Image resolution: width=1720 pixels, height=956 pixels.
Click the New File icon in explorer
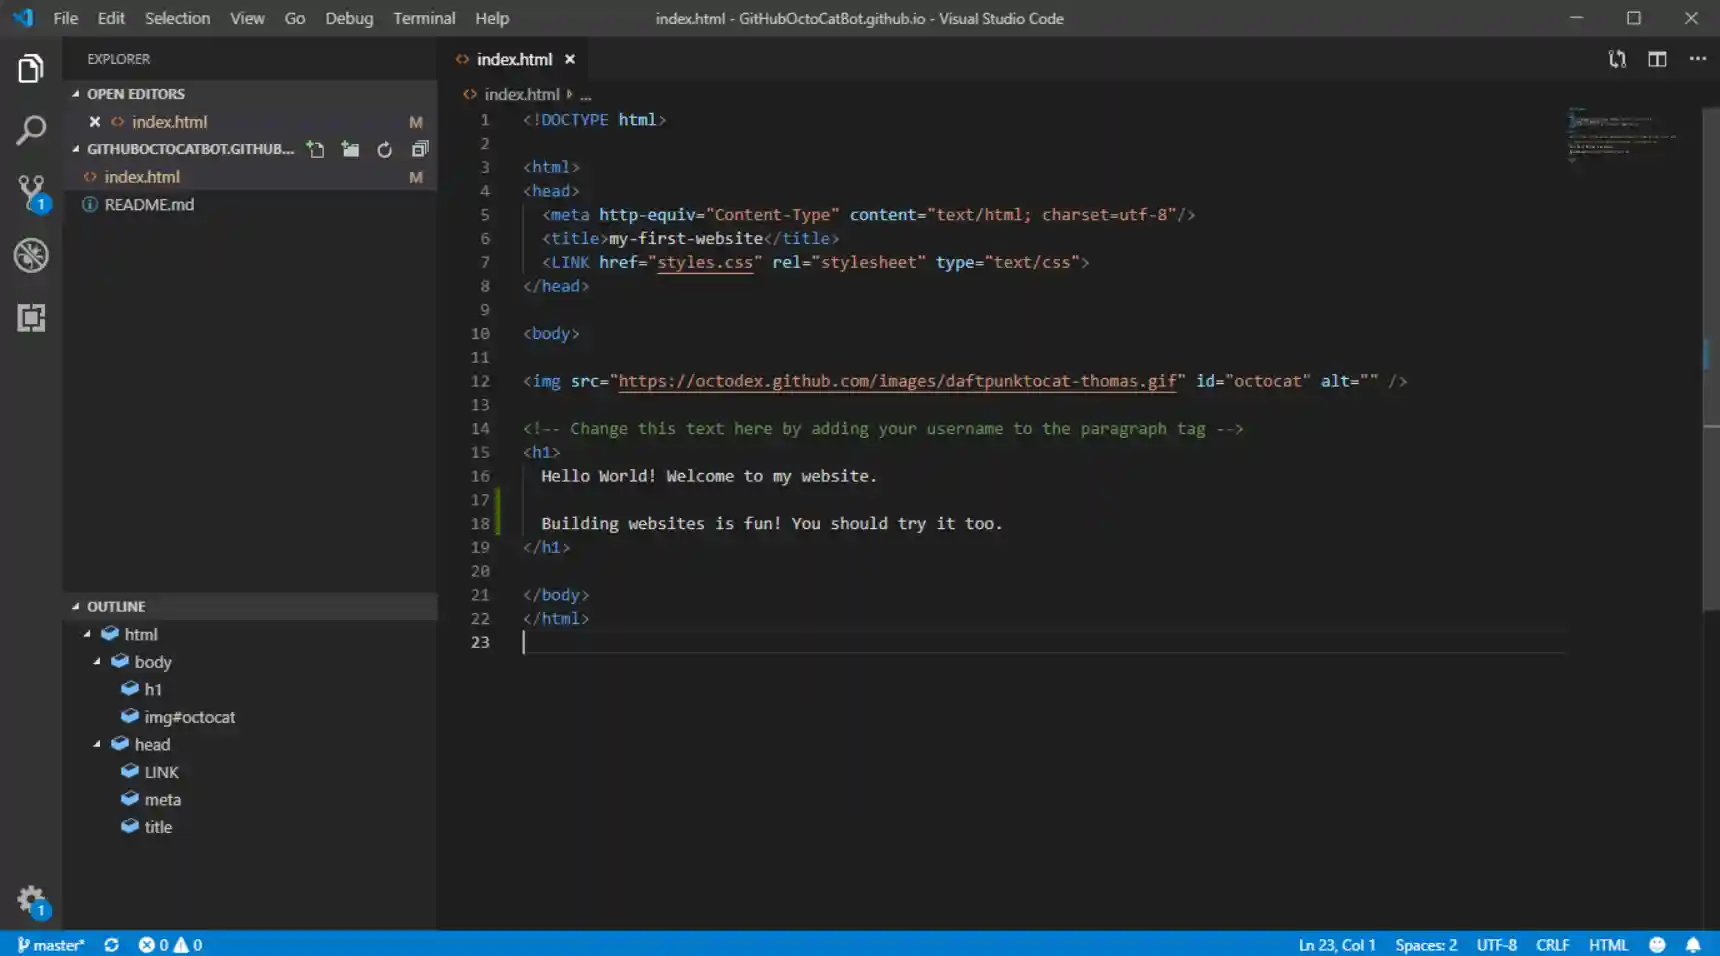(x=316, y=149)
